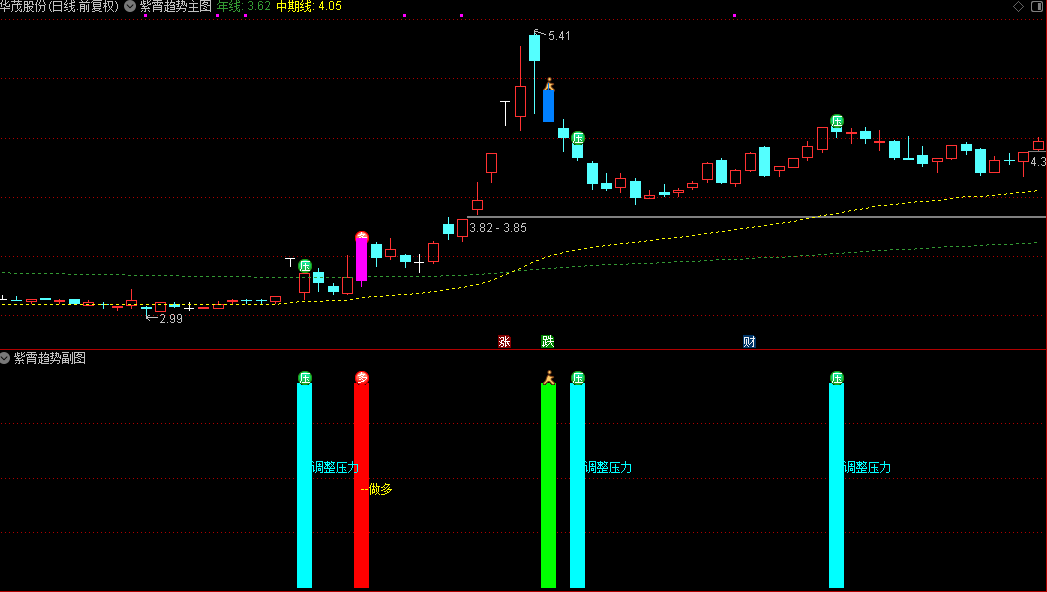This screenshot has height=592, width=1047.
Task: Select the cyan bar next to green bar
Action: pyautogui.click(x=578, y=485)
